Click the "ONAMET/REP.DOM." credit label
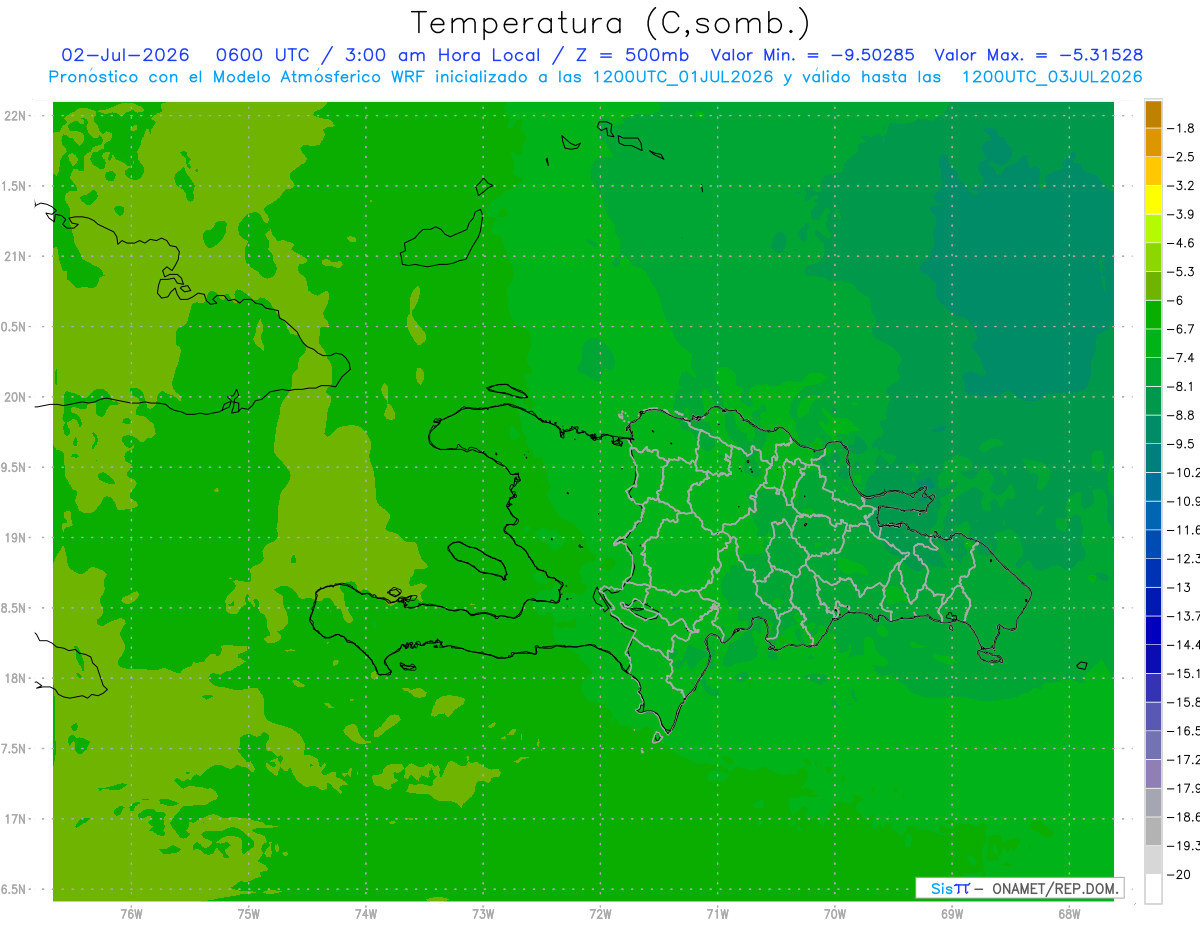 point(1053,888)
